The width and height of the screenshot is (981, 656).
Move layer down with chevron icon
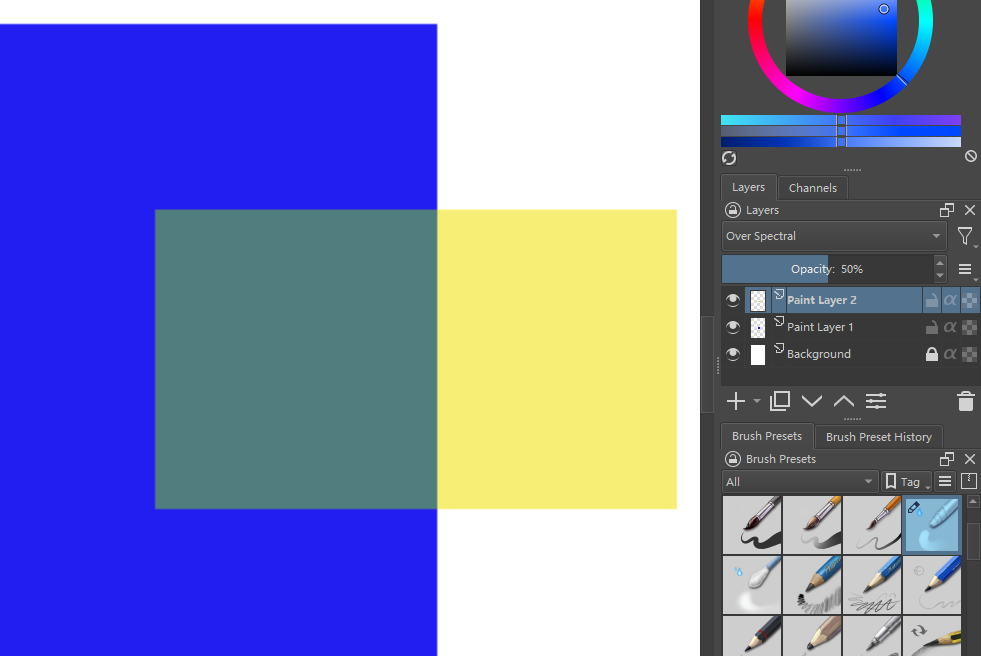811,401
